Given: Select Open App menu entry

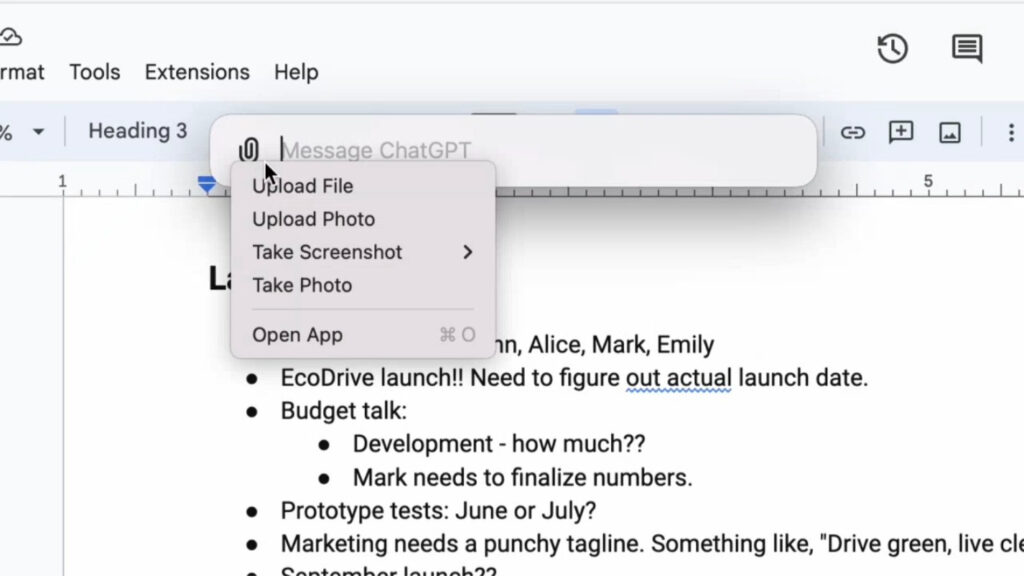Looking at the screenshot, I should (362, 335).
